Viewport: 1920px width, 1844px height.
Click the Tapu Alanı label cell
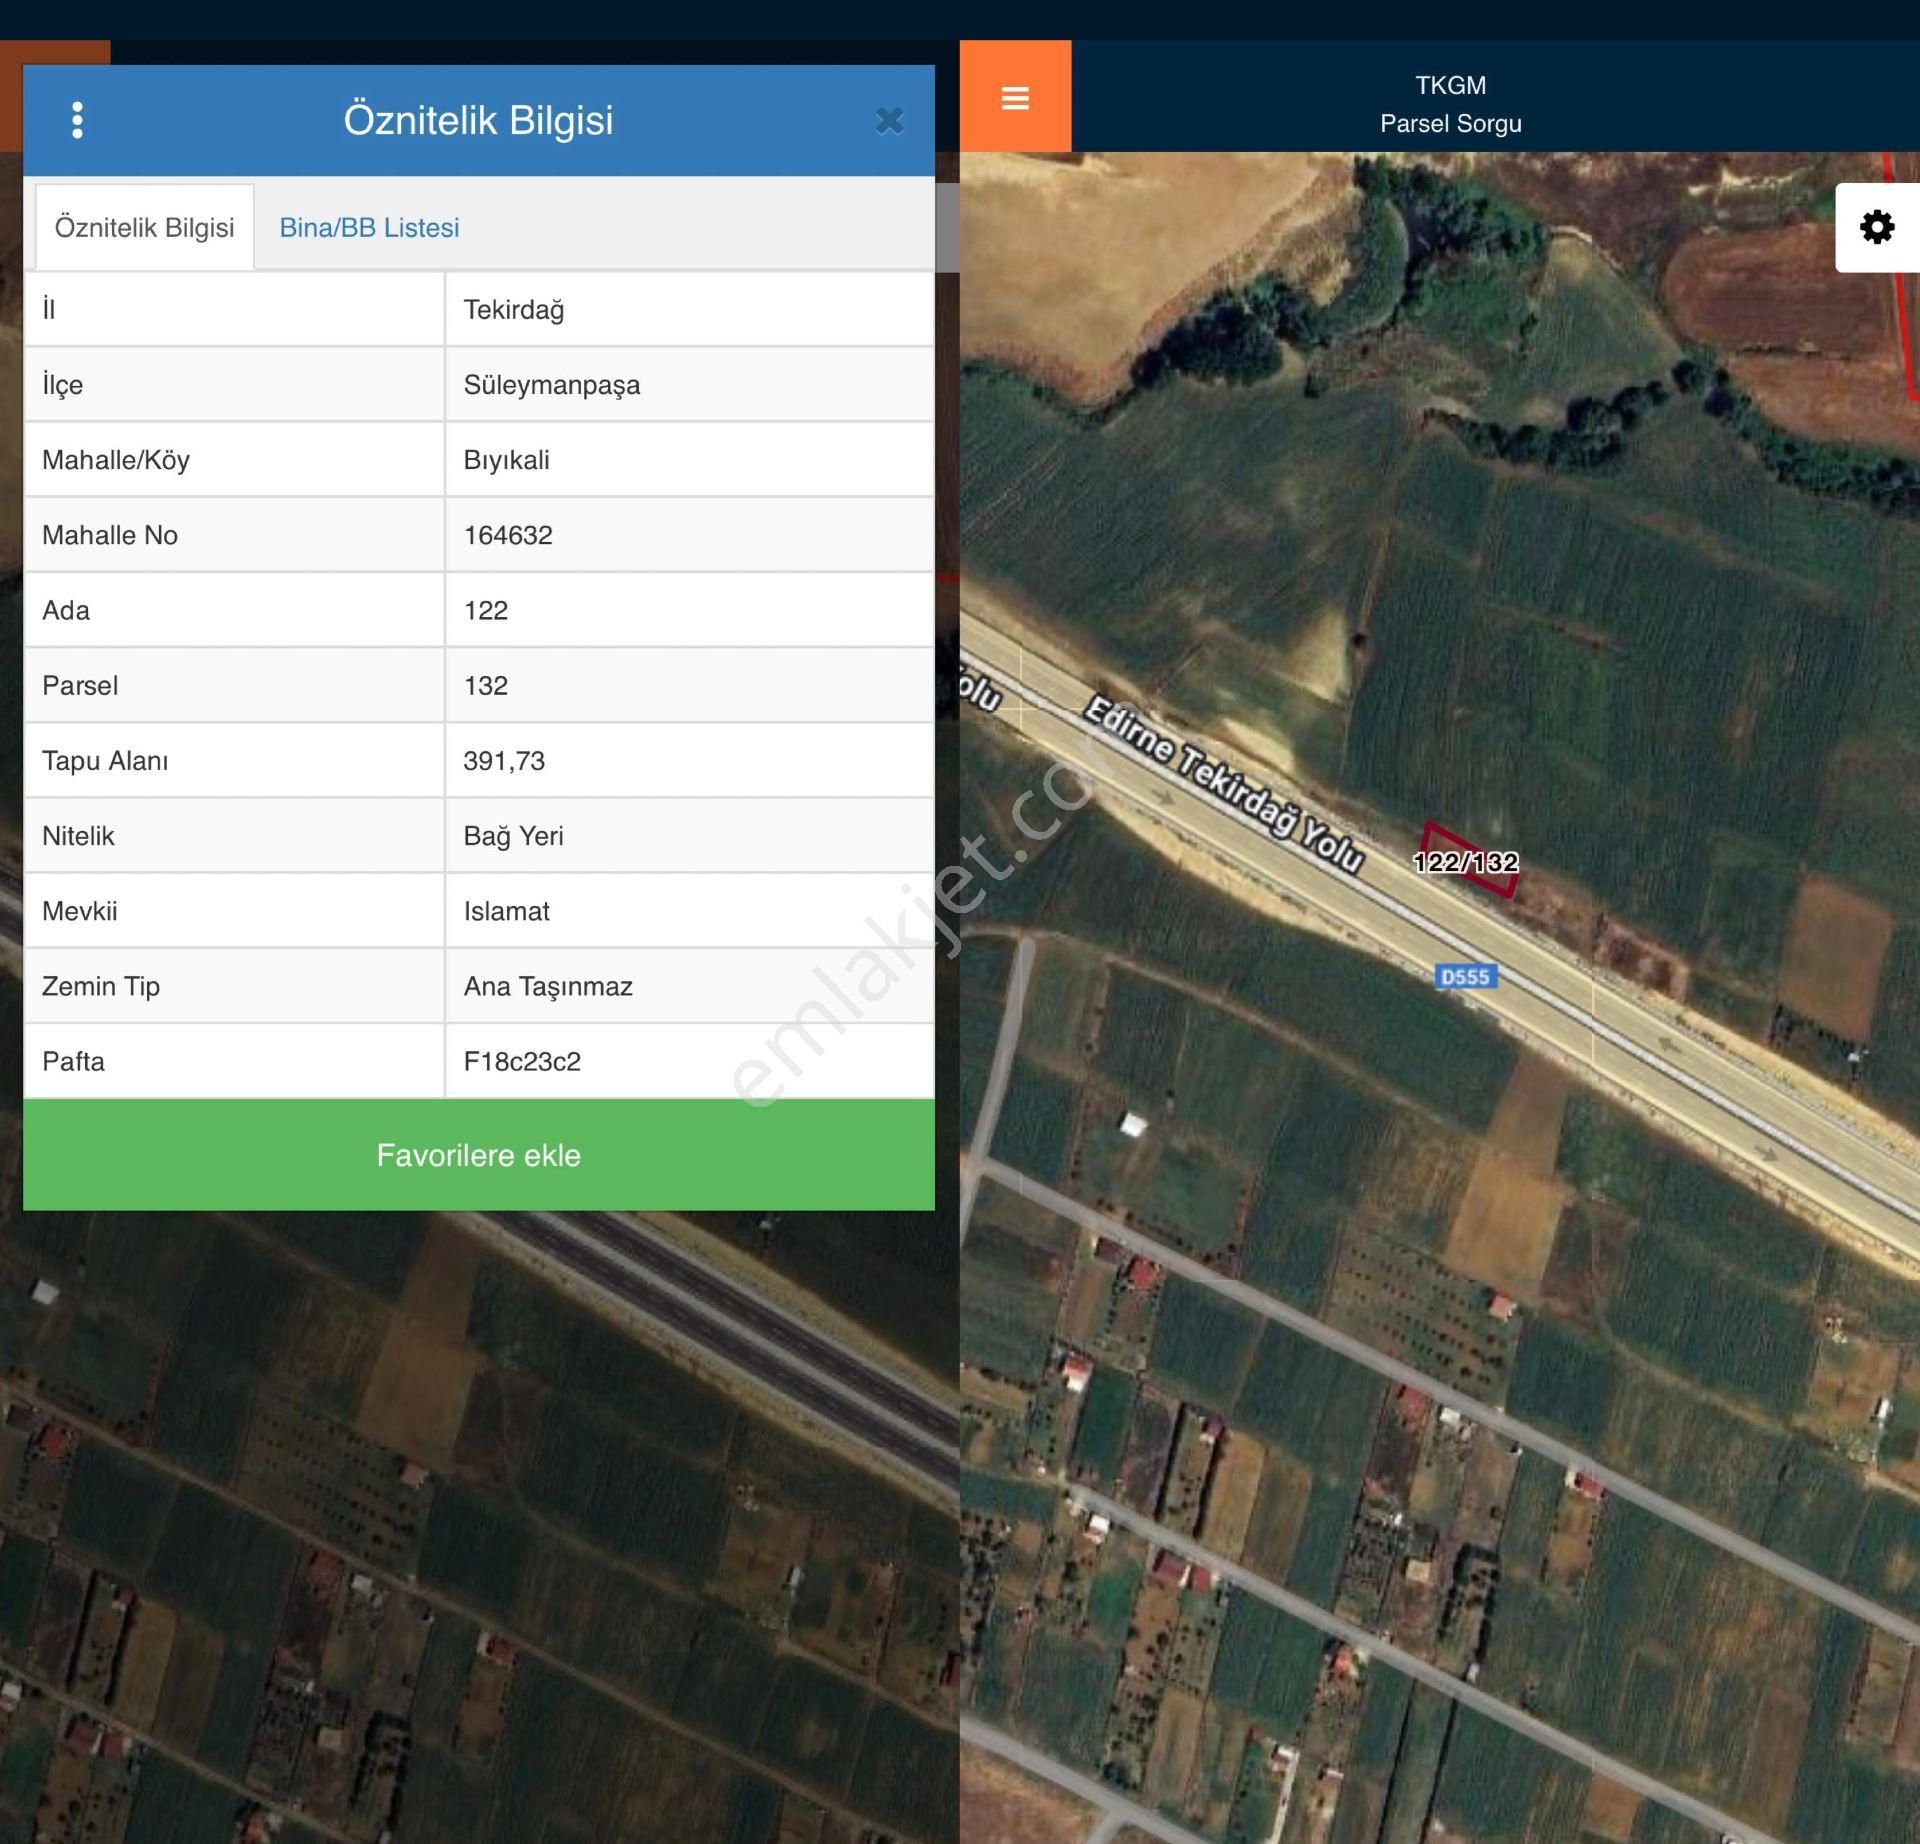[x=234, y=761]
